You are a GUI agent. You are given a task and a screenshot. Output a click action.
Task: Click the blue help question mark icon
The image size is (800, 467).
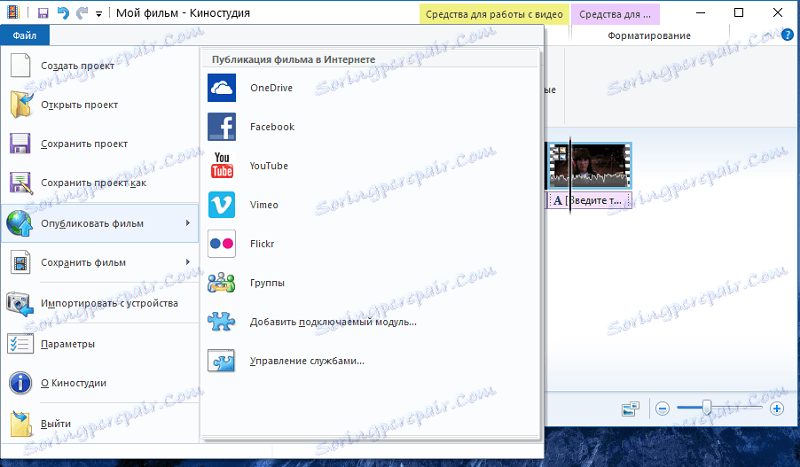pos(787,35)
